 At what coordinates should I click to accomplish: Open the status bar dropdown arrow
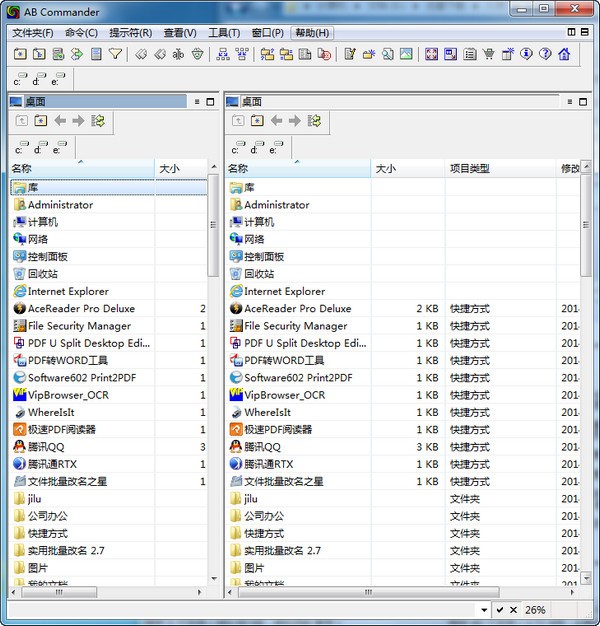(x=484, y=610)
